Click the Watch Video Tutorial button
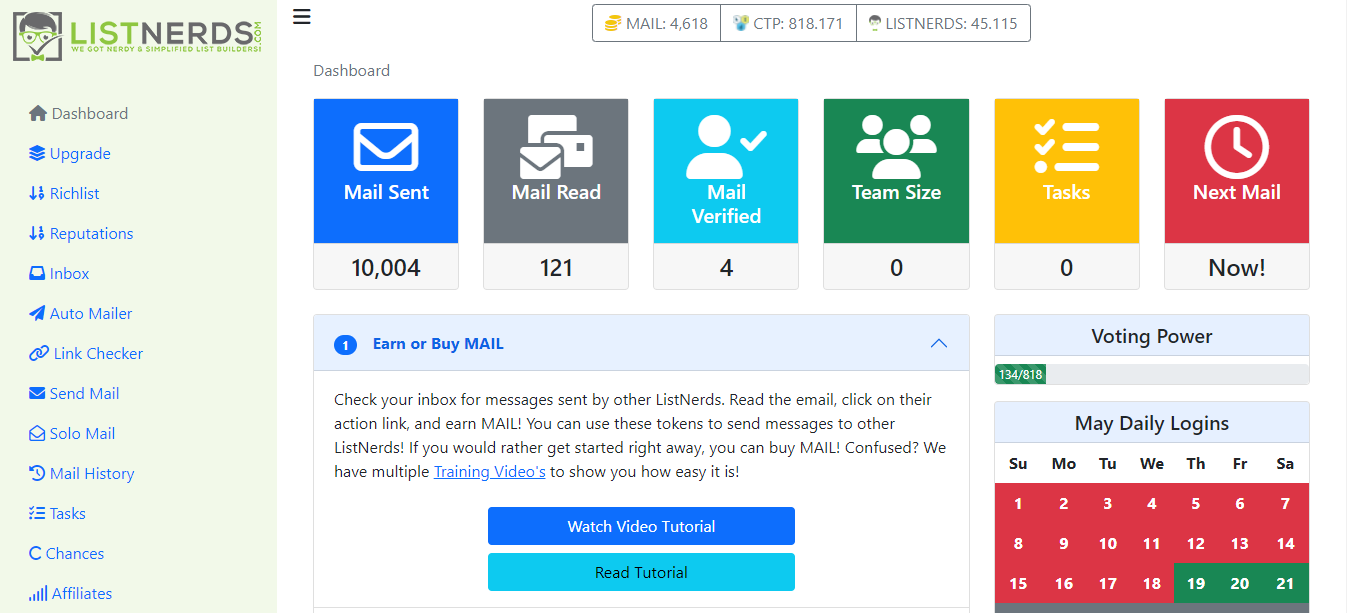Screen dimensions: 1347x613 pyautogui.click(x=641, y=526)
